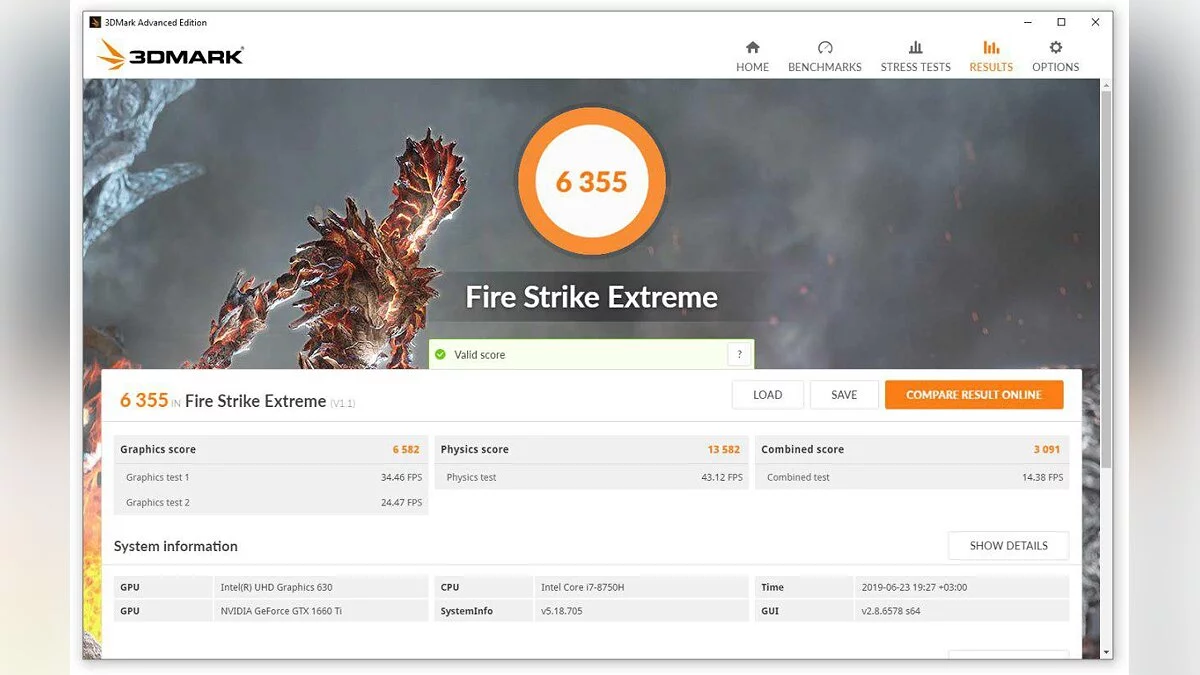This screenshot has height=675, width=1200.
Task: Click the question mark help button
Action: (739, 355)
